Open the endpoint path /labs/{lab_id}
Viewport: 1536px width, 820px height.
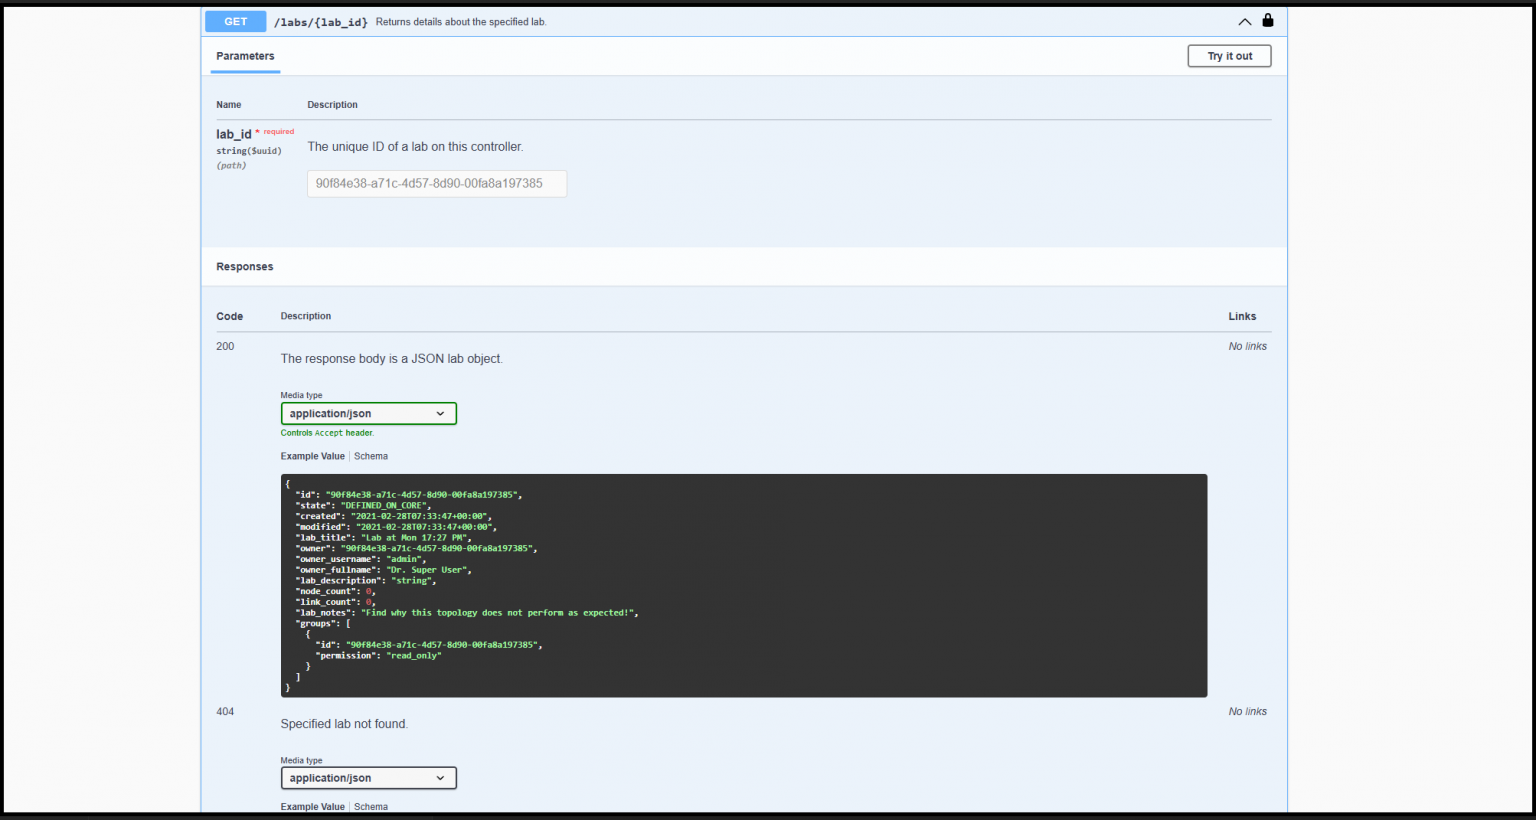[321, 21]
